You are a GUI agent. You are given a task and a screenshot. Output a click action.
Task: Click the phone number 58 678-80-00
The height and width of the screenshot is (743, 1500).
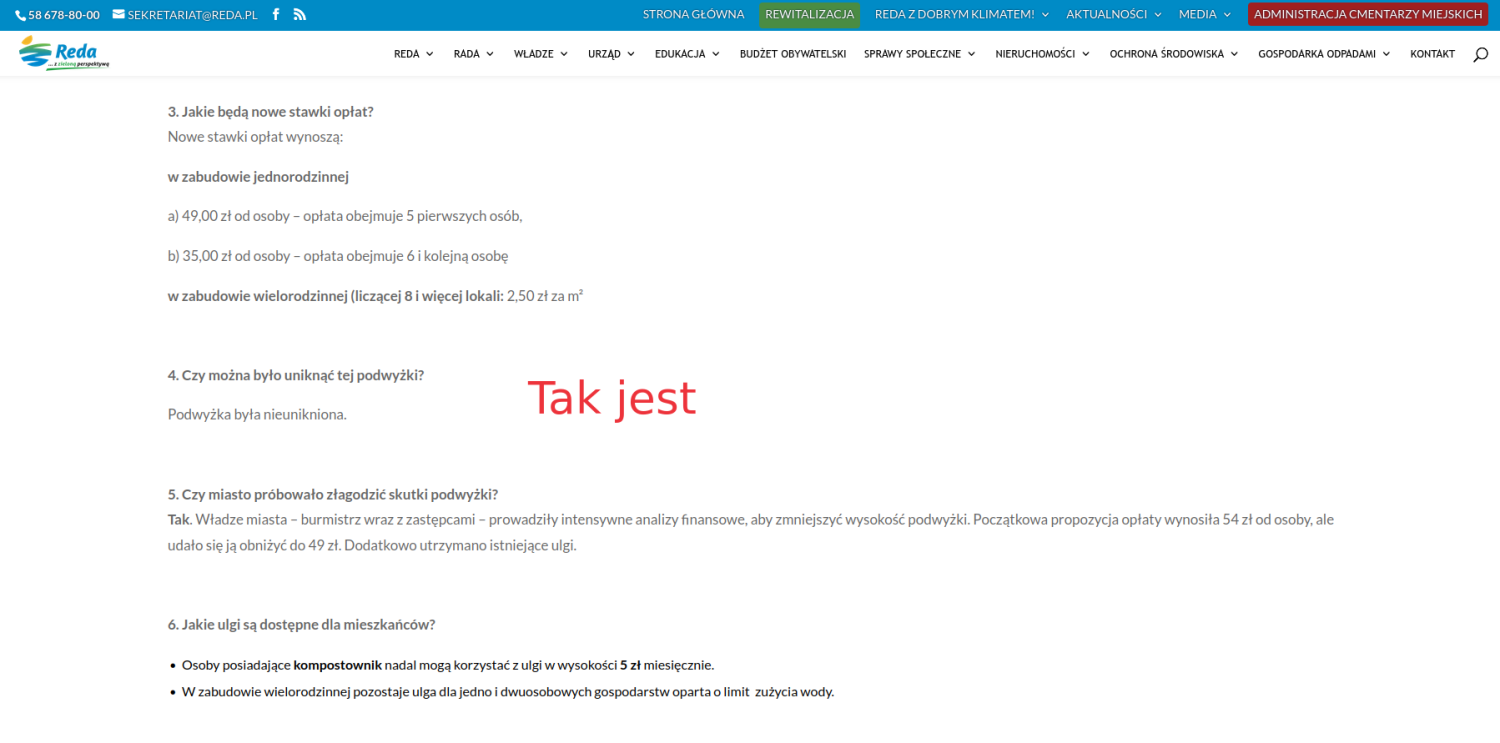click(x=58, y=15)
